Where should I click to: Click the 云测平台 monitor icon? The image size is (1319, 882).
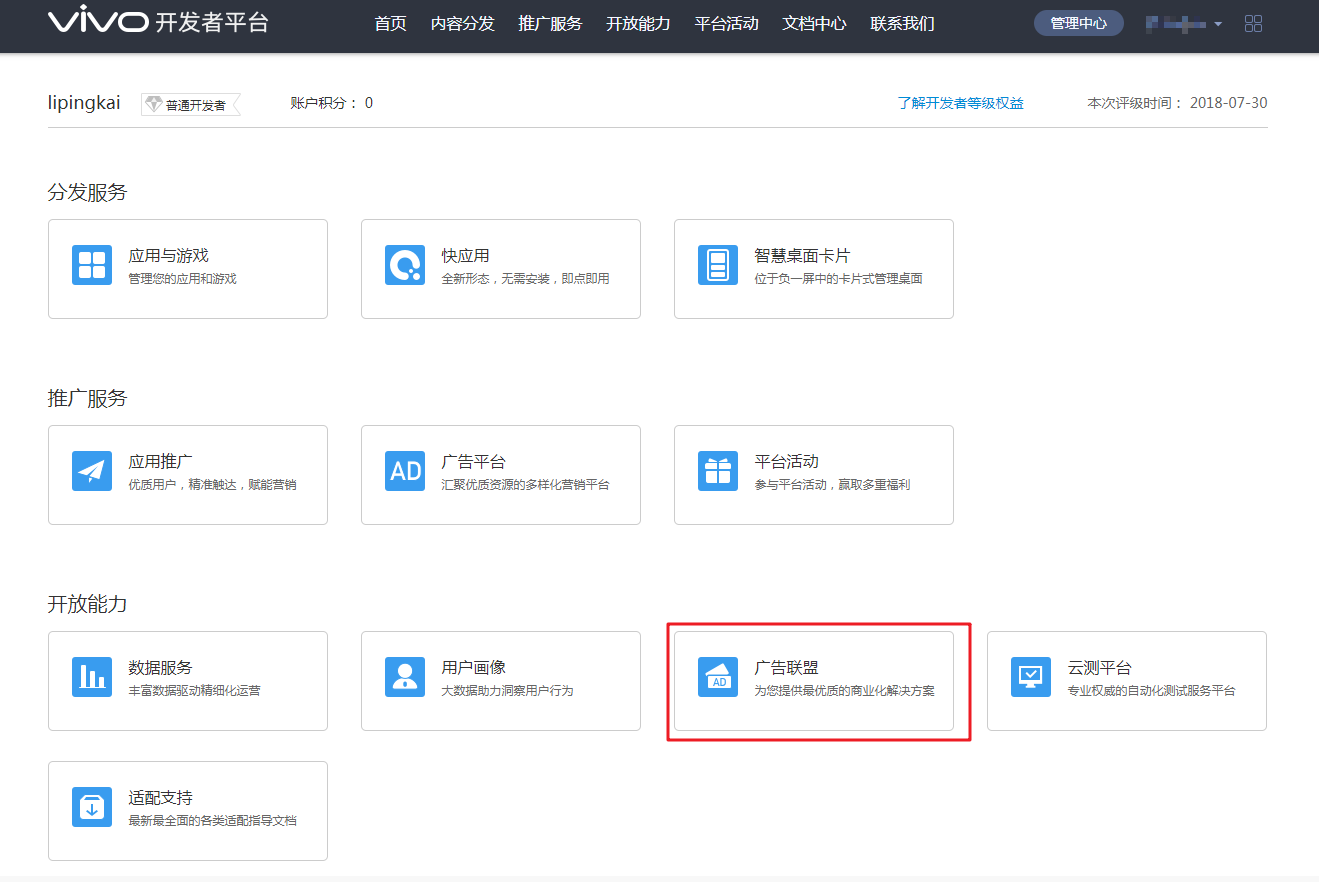(1030, 677)
